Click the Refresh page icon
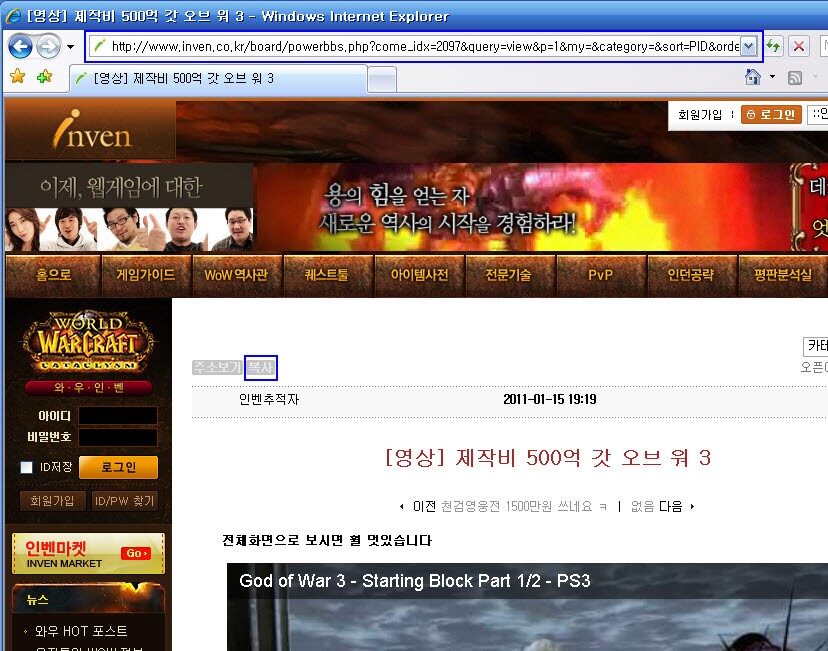828x651 pixels. pos(774,46)
